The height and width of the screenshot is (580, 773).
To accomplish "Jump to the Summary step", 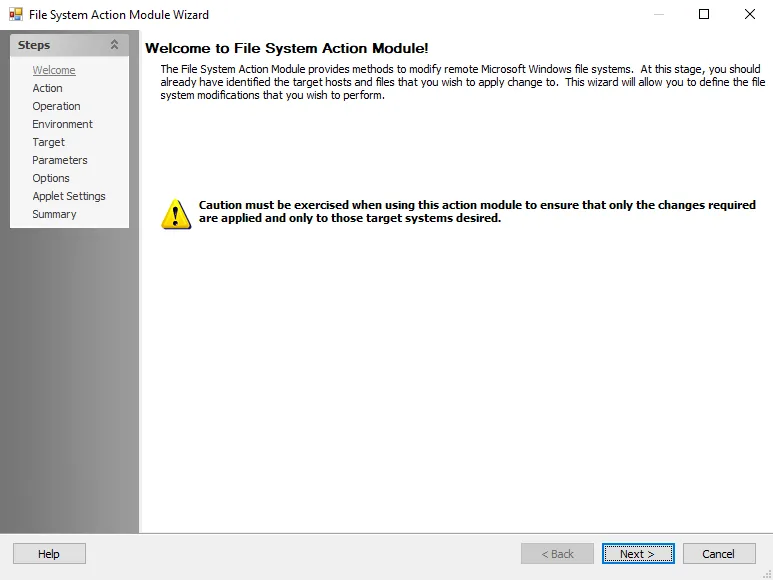I will 54,214.
